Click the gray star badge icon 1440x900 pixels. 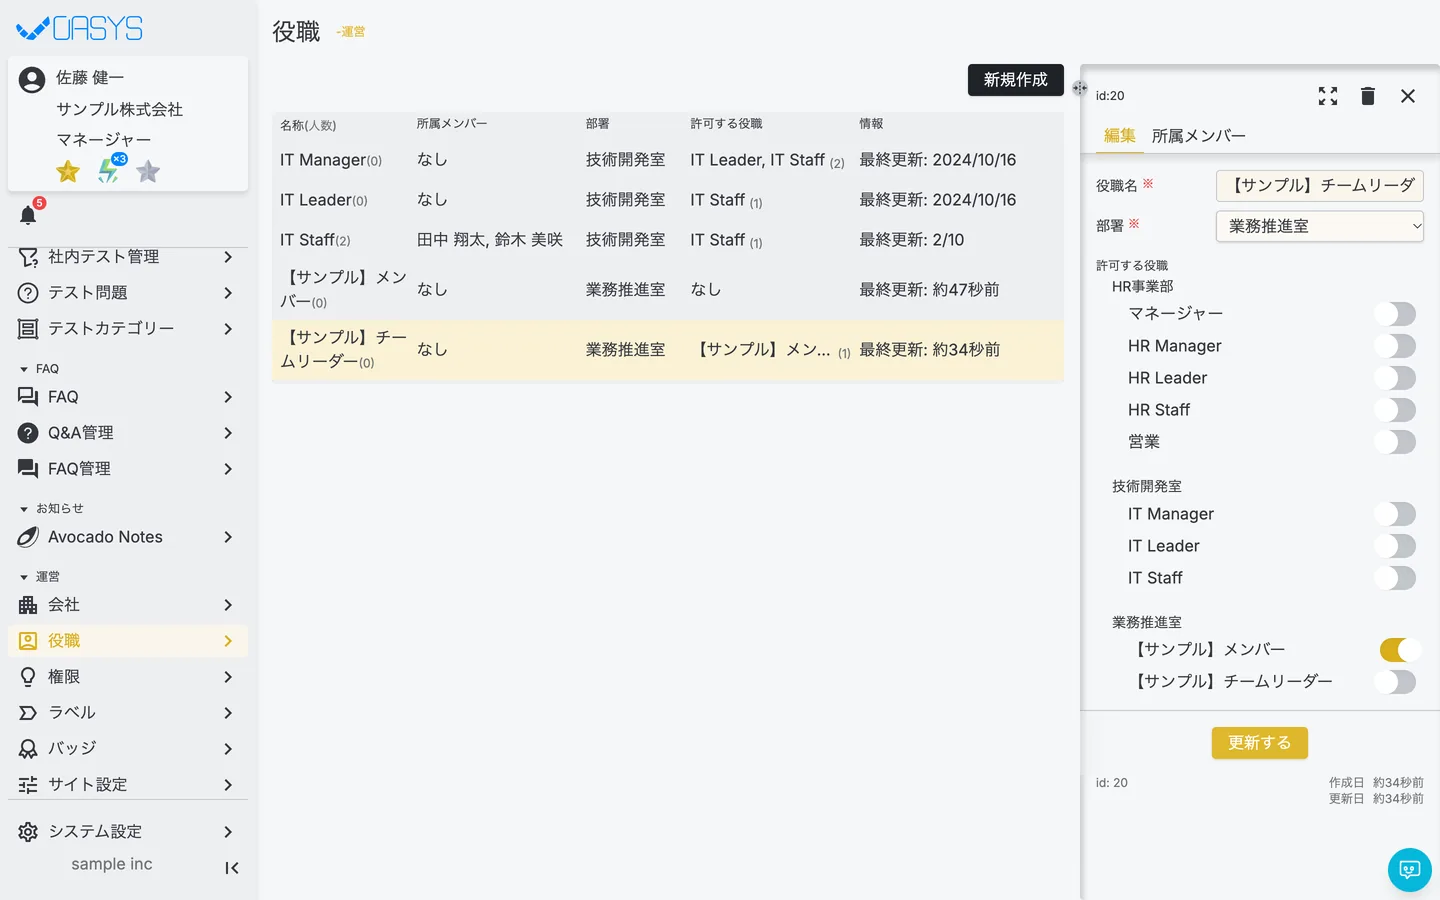tap(148, 171)
